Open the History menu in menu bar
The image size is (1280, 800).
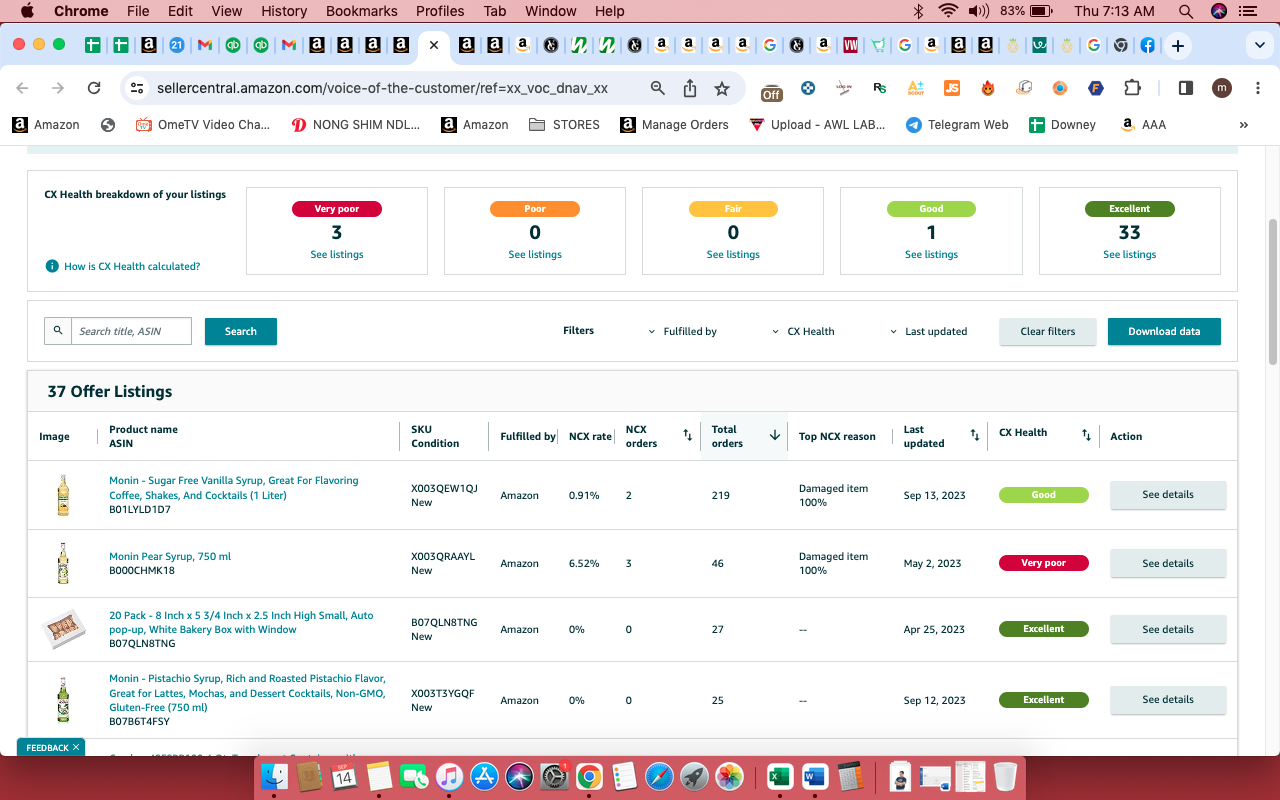(x=284, y=11)
